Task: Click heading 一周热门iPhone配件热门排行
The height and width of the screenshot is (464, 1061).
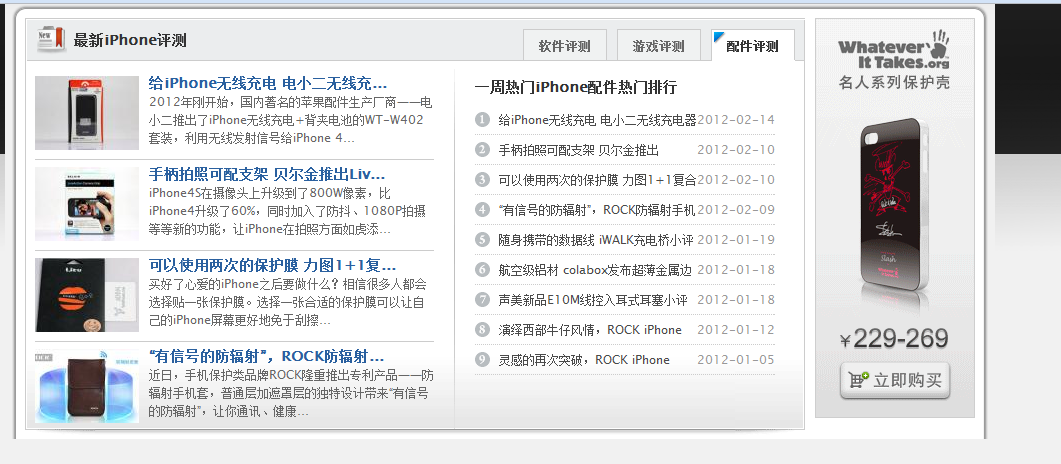Action: (576, 87)
